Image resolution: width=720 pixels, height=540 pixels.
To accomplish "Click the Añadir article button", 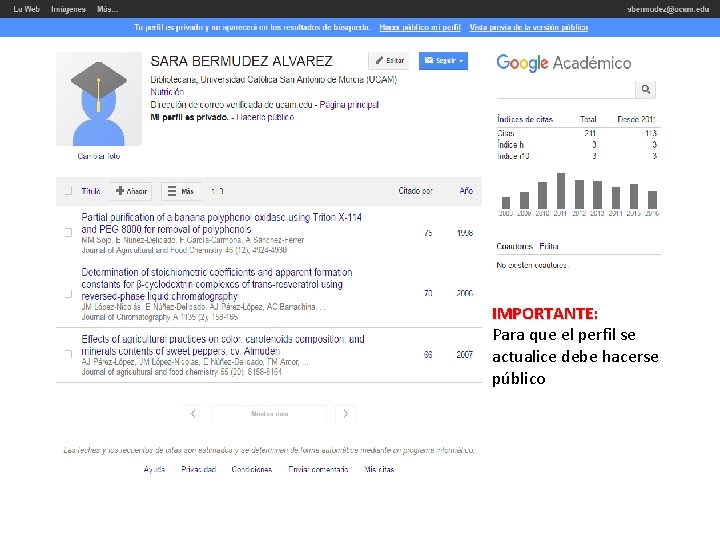I will 131,191.
